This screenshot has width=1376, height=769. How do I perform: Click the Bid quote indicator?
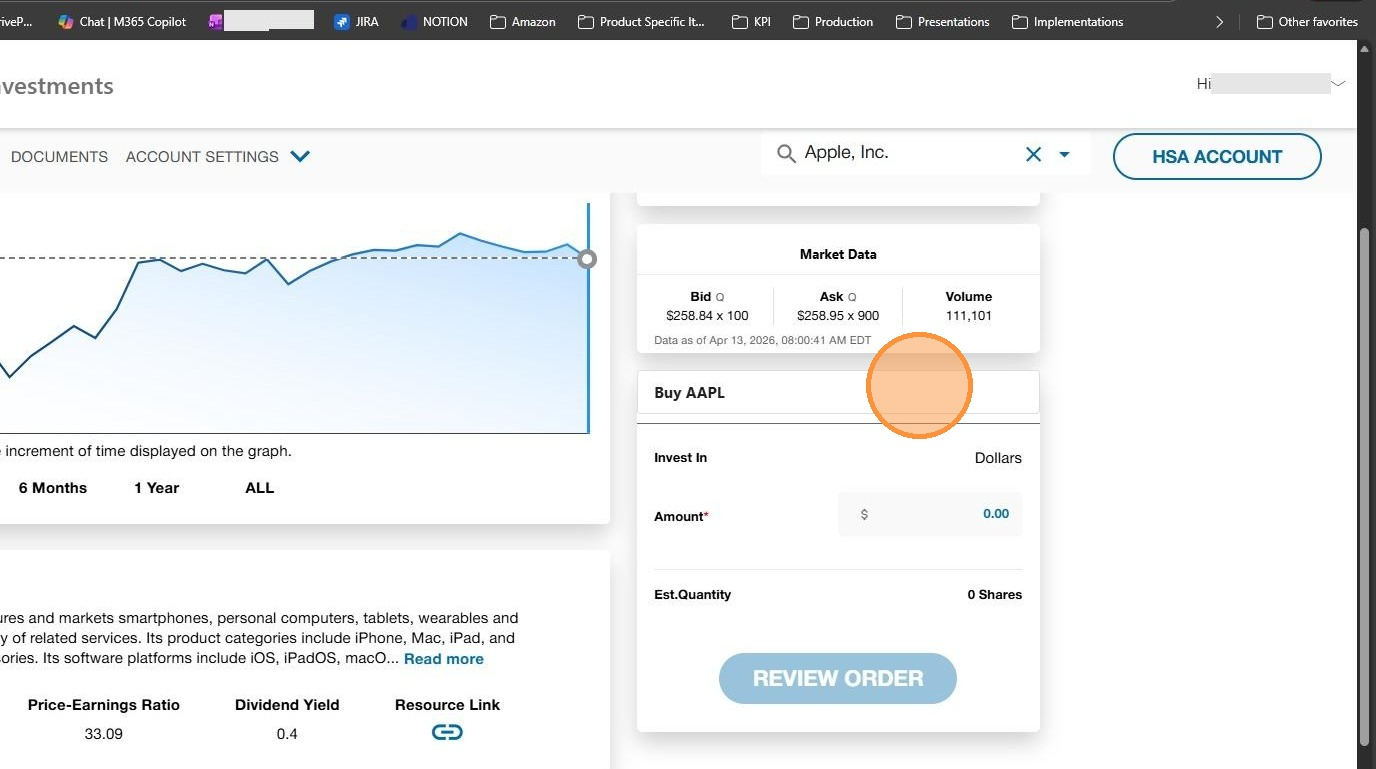[720, 297]
